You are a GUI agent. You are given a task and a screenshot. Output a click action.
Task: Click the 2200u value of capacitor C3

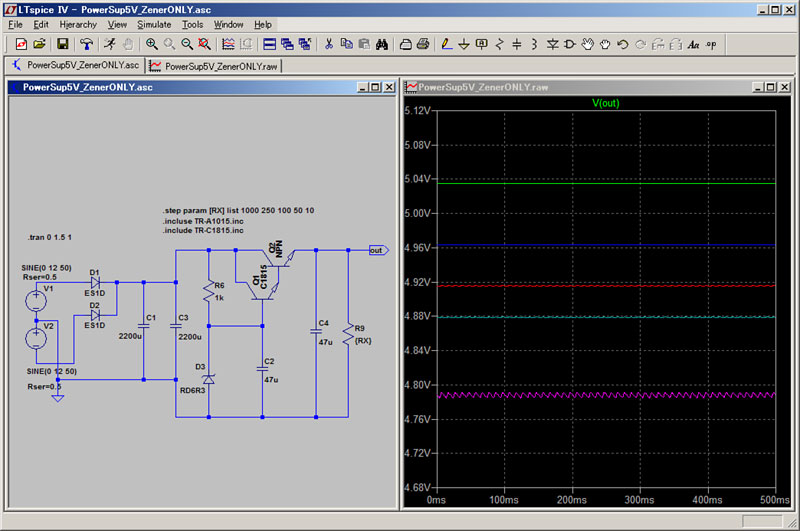(x=189, y=337)
